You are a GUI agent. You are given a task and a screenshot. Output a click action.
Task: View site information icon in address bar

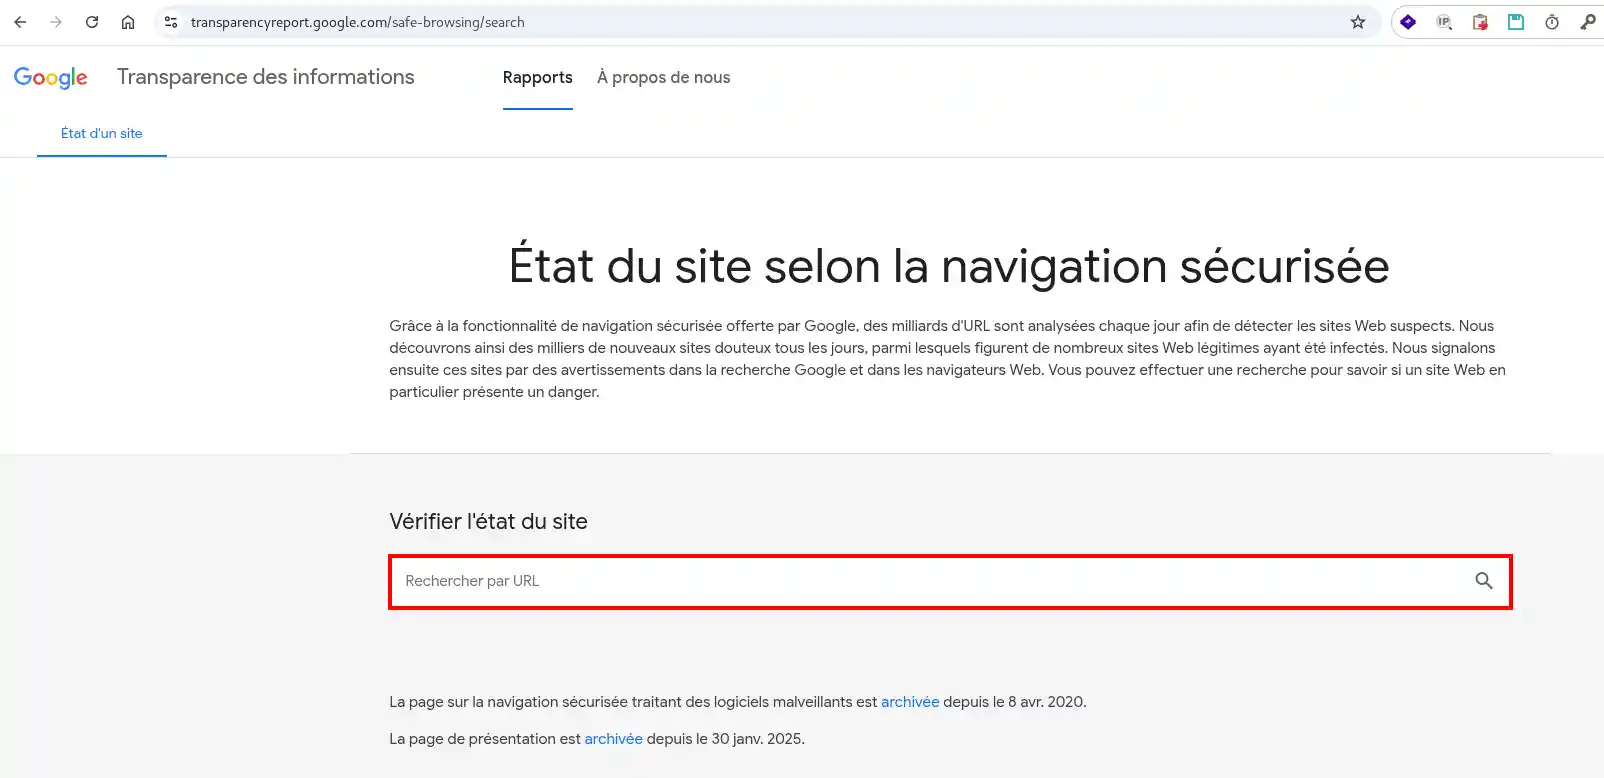pos(171,22)
